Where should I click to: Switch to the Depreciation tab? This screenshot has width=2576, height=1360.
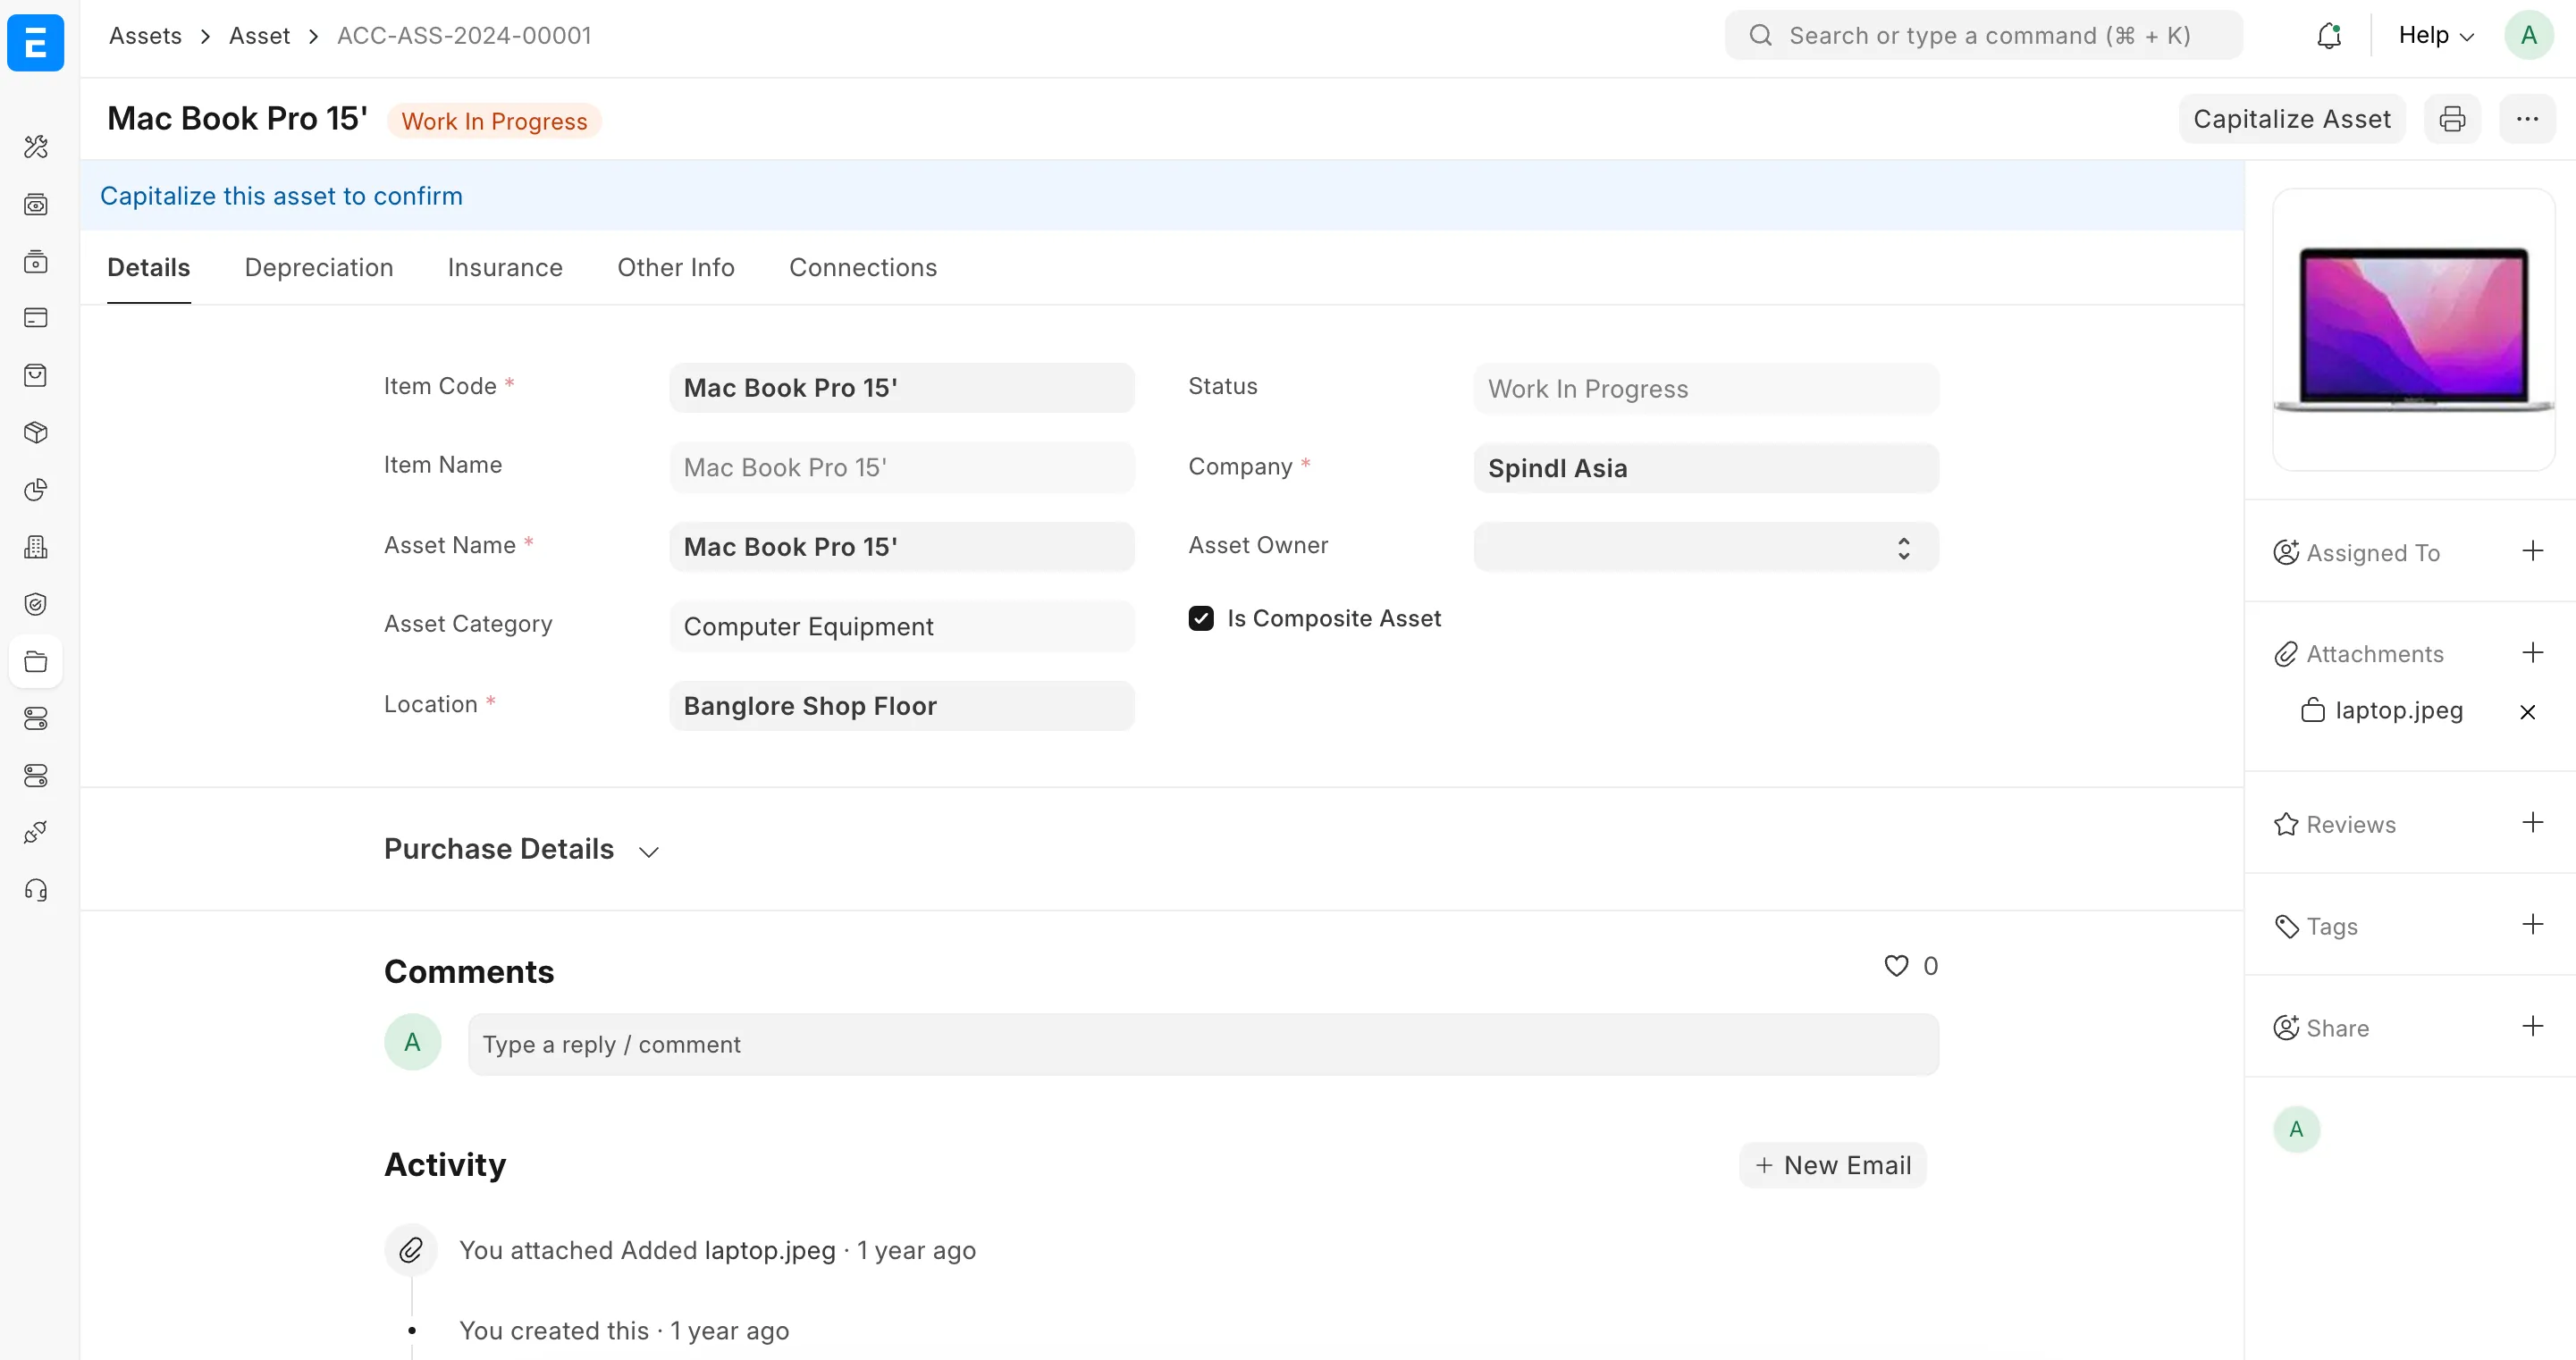(319, 267)
